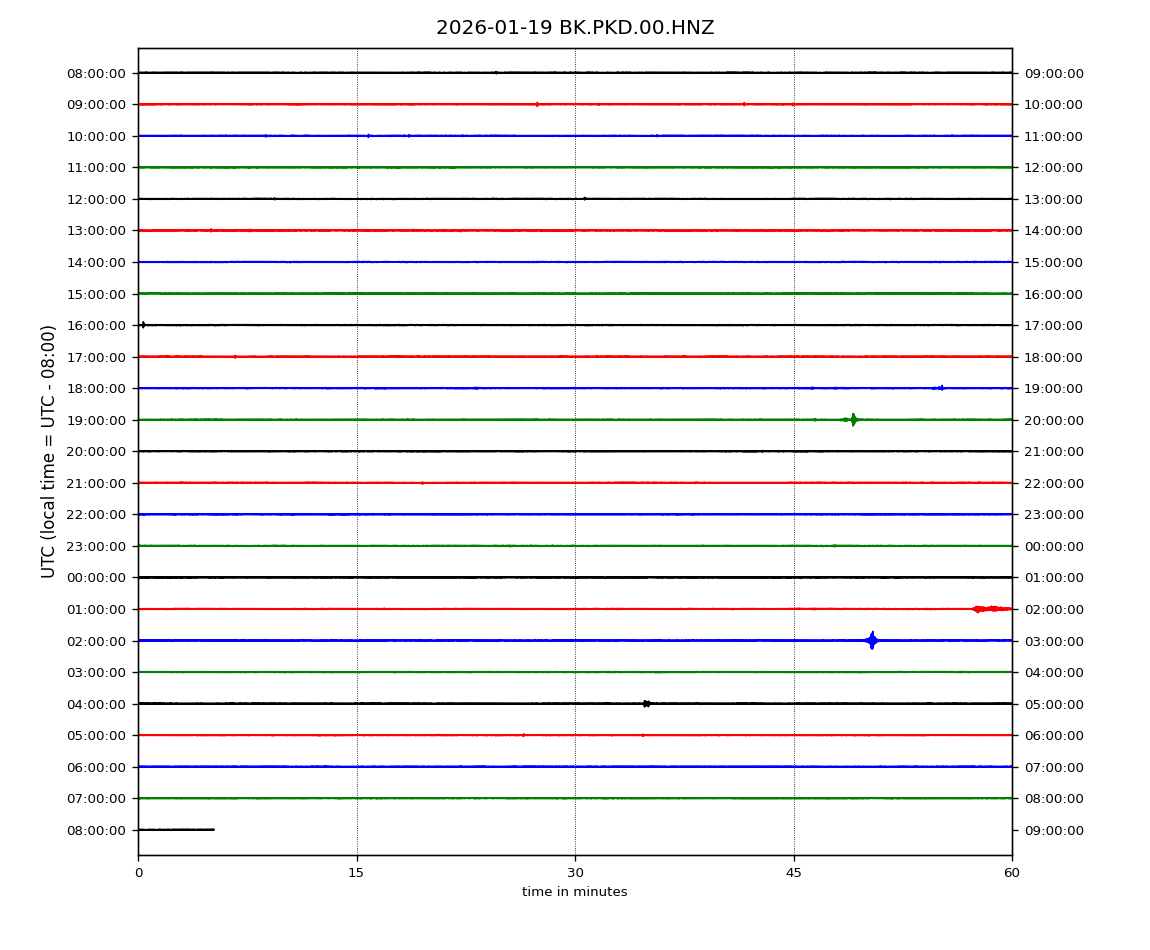Screen dimensions: 1150x950
Task: Click the "time in minutes" axis label
Action: (575, 892)
